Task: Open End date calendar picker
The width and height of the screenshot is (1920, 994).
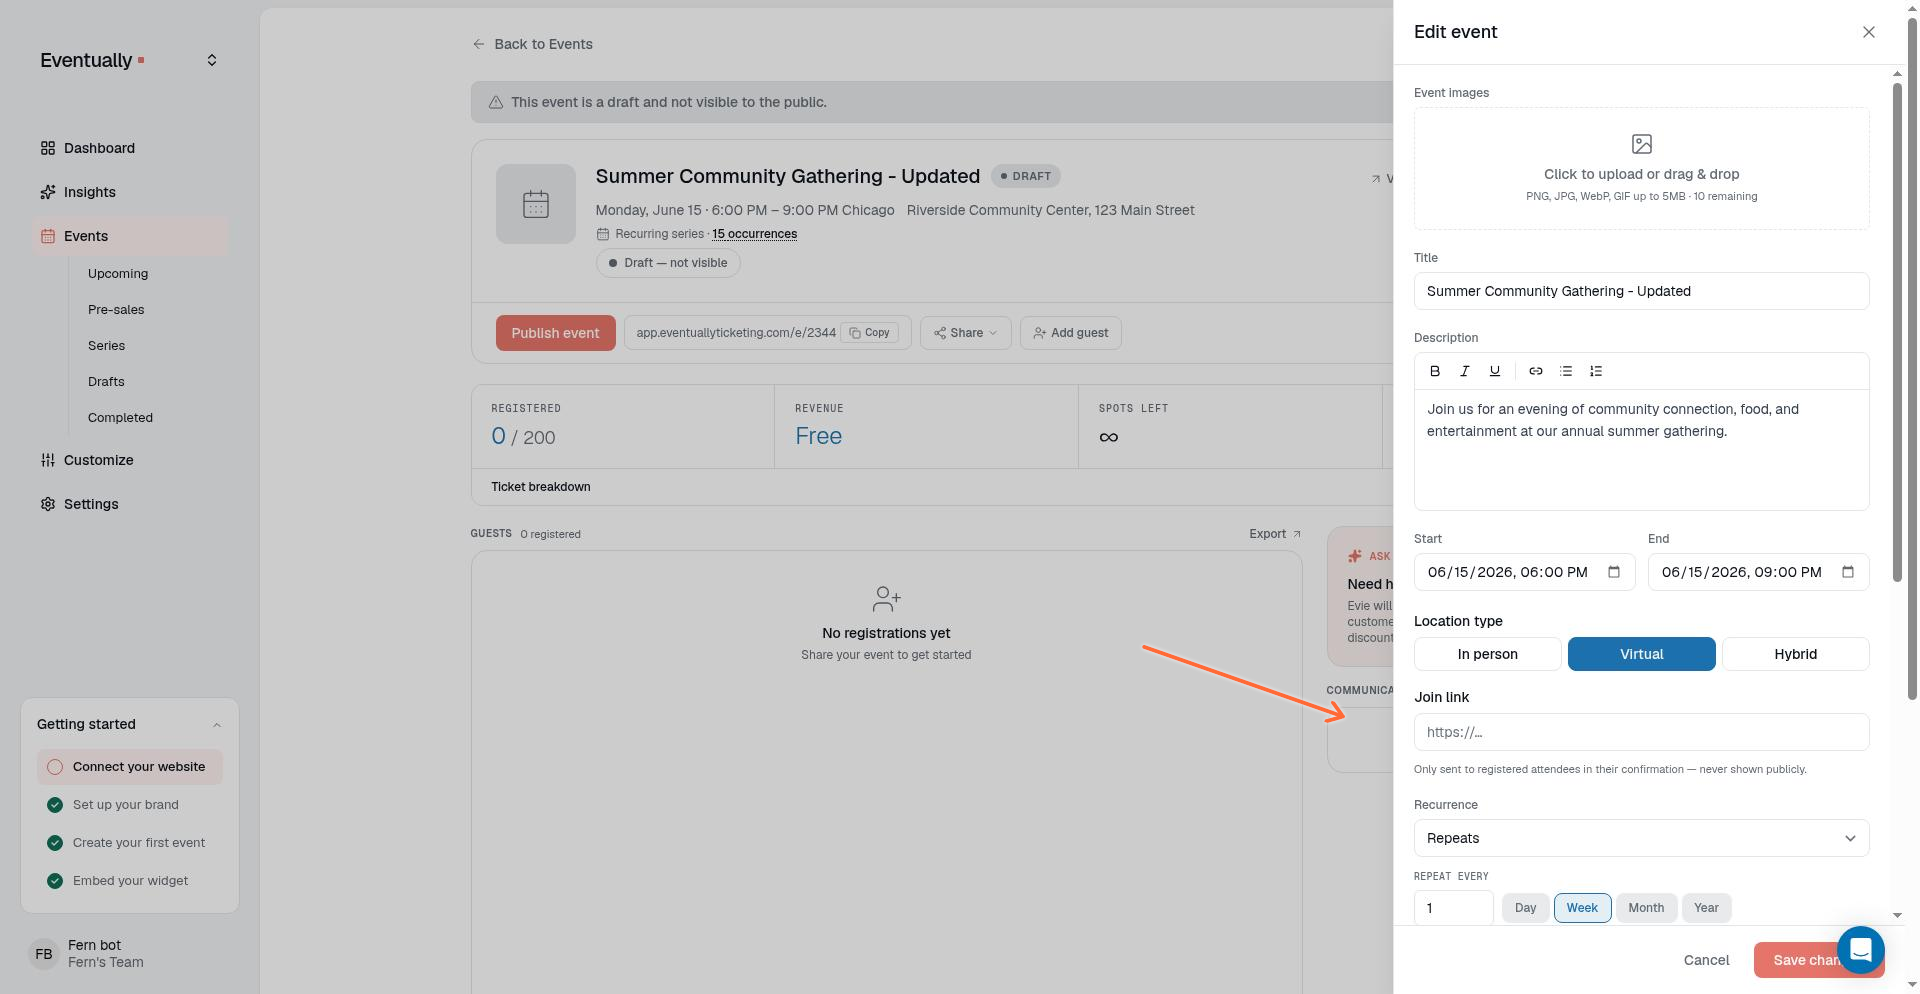Action: click(x=1848, y=572)
